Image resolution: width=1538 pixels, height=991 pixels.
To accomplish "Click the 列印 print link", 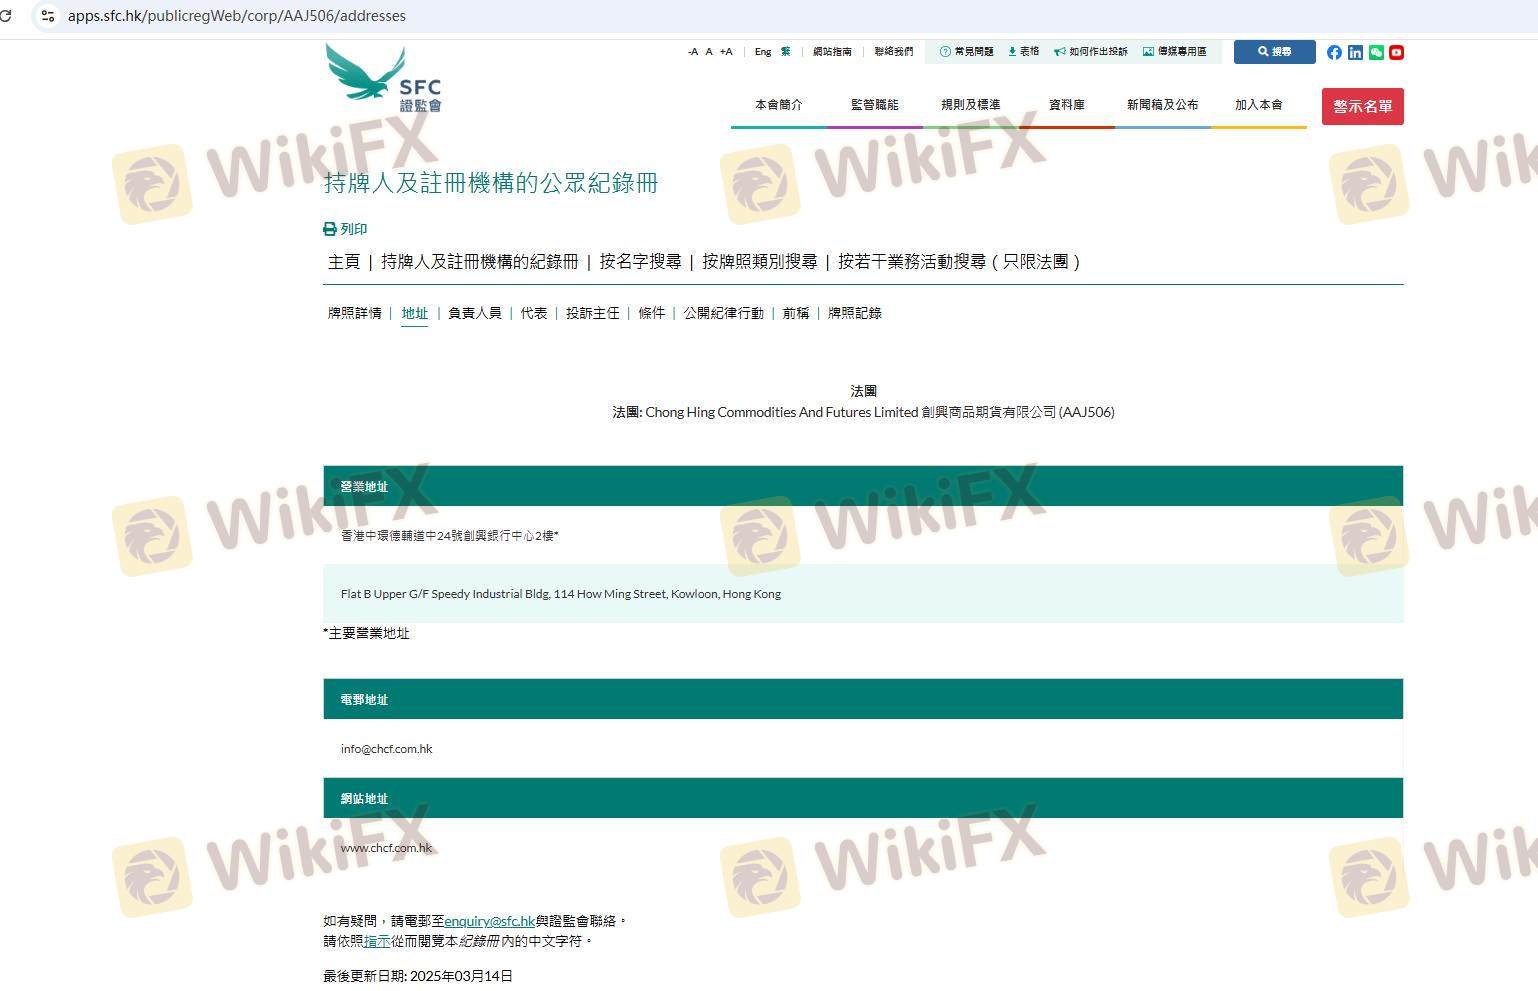I will pyautogui.click(x=345, y=229).
